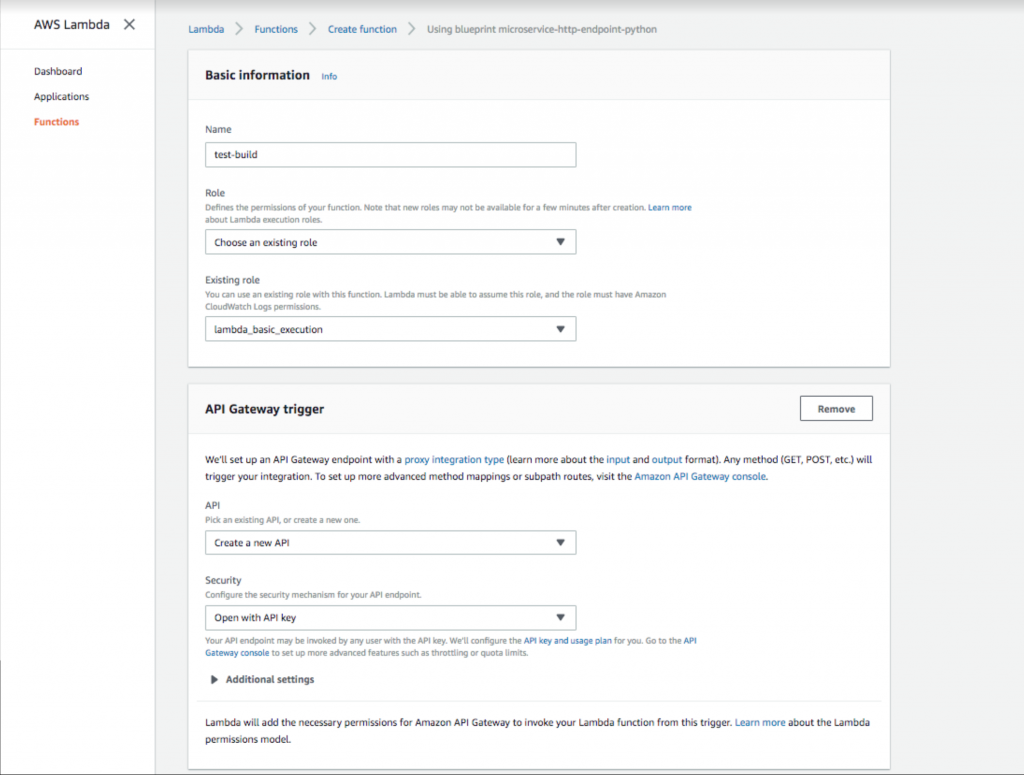1024x775 pixels.
Task: Close the AWS Lambda sidebar panel
Action: tap(129, 24)
